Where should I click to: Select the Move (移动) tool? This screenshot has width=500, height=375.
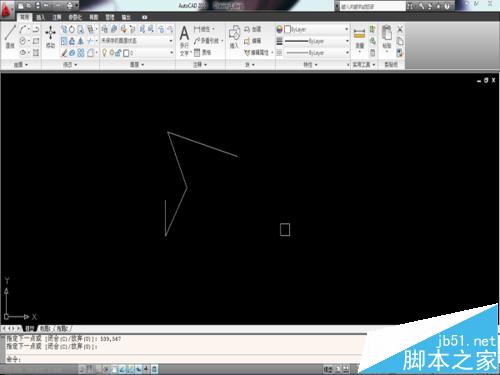point(50,37)
